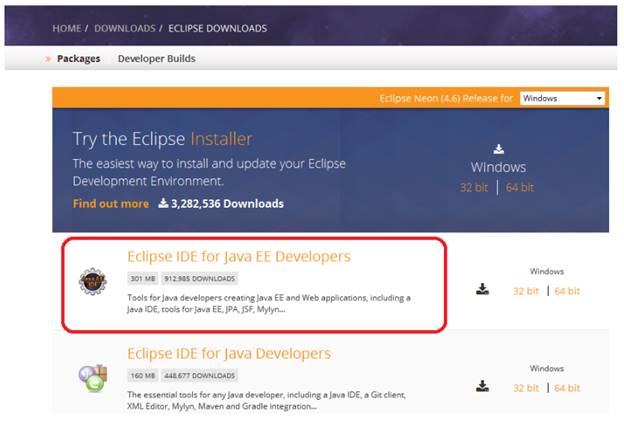Download Java Developers 64 bit package
624x428 pixels.
coord(567,387)
